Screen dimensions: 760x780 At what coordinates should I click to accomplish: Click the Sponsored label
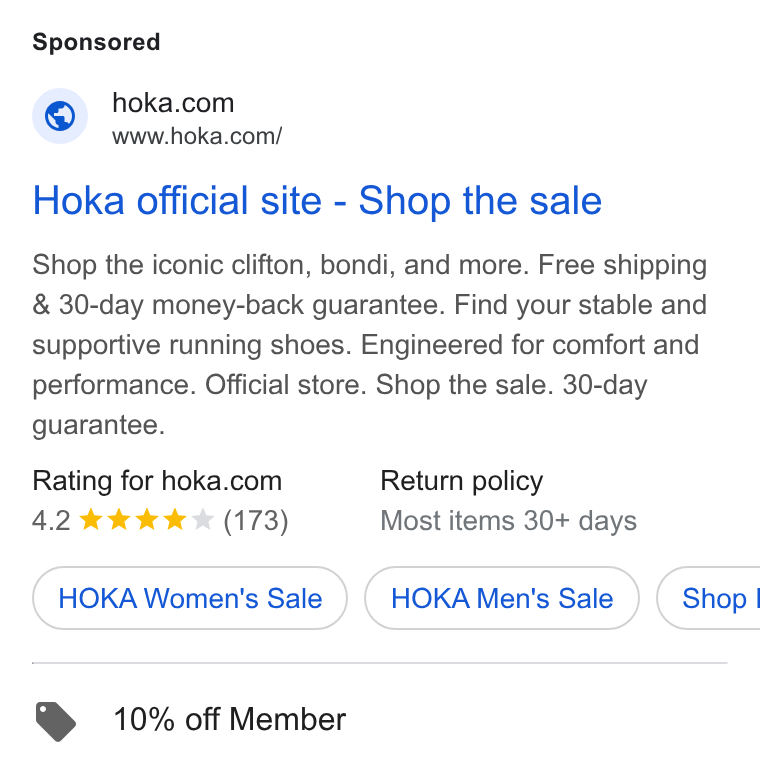[x=96, y=42]
